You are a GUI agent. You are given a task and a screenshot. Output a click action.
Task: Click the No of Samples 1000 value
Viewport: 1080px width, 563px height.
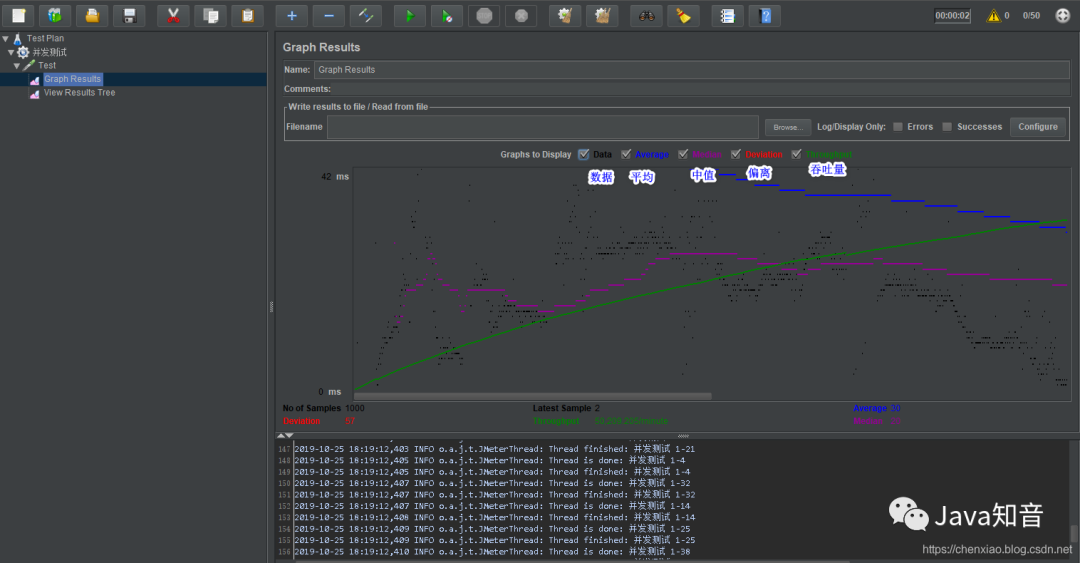[x=355, y=408]
